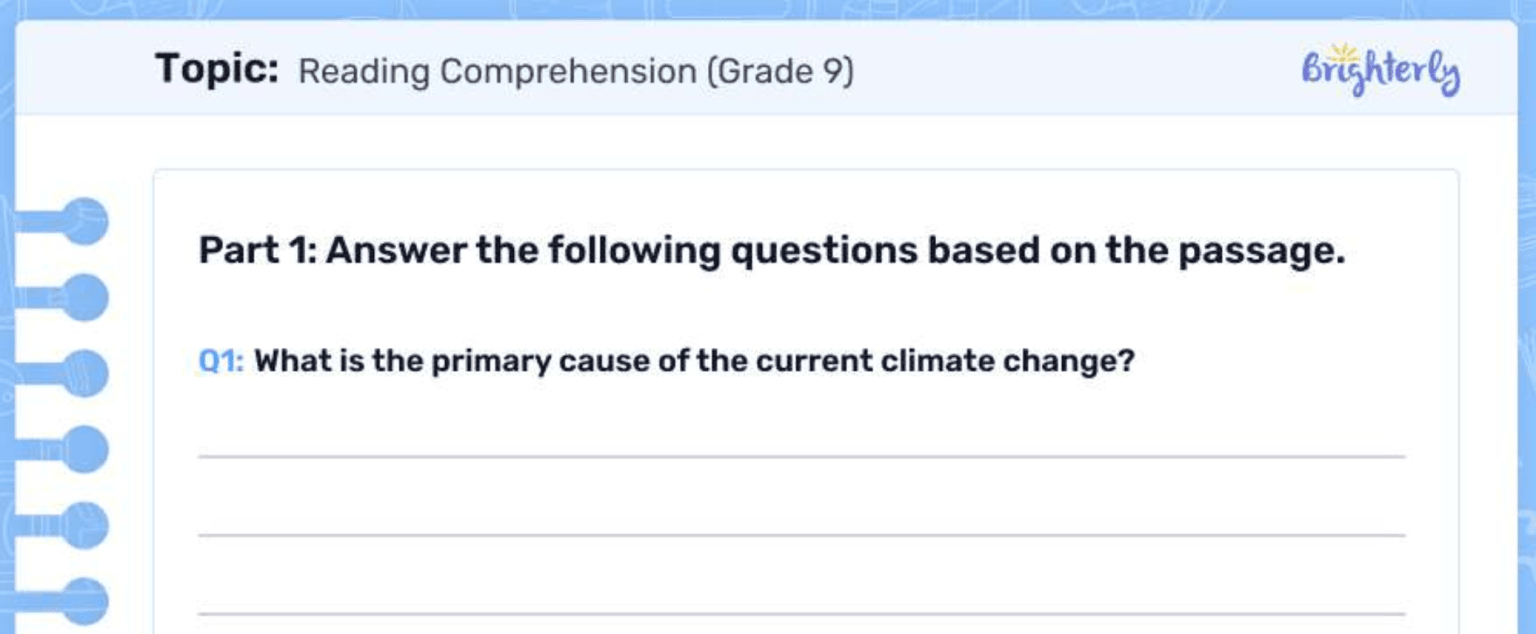The image size is (1536, 634).
Task: Click the "(Grade 9)" text in header
Action: click(780, 72)
